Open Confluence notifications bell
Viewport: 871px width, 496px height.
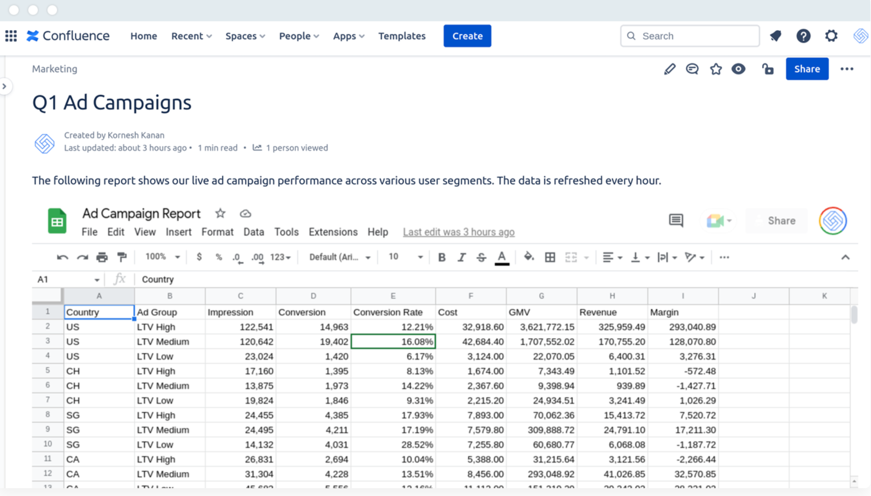coord(776,36)
